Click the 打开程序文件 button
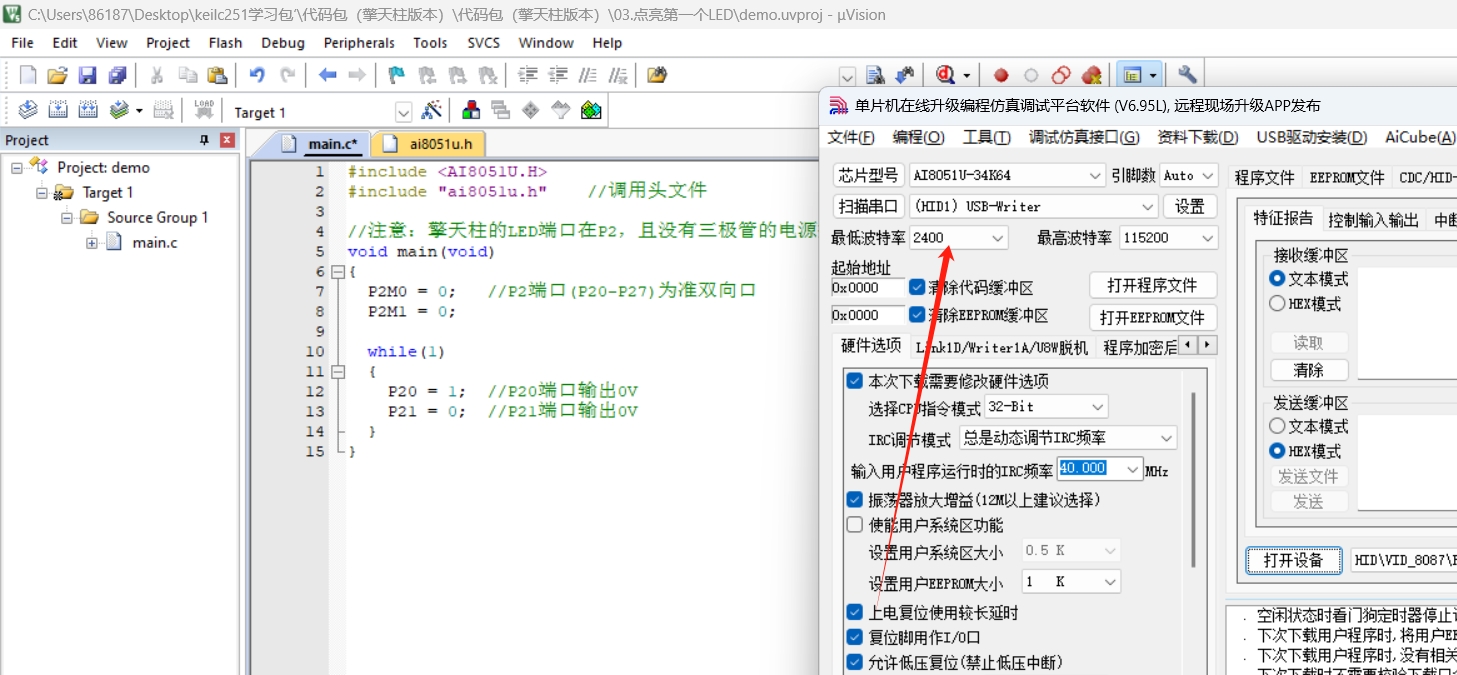The image size is (1457, 675). (x=1152, y=285)
